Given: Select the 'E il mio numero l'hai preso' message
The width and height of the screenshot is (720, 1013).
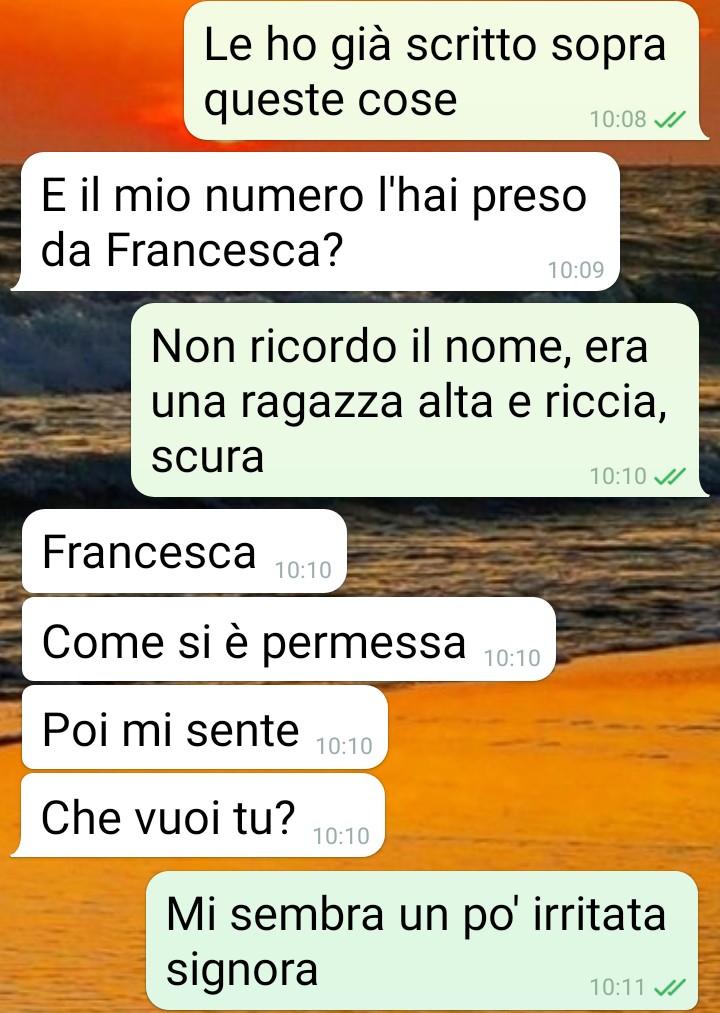Looking at the screenshot, I should point(317,222).
